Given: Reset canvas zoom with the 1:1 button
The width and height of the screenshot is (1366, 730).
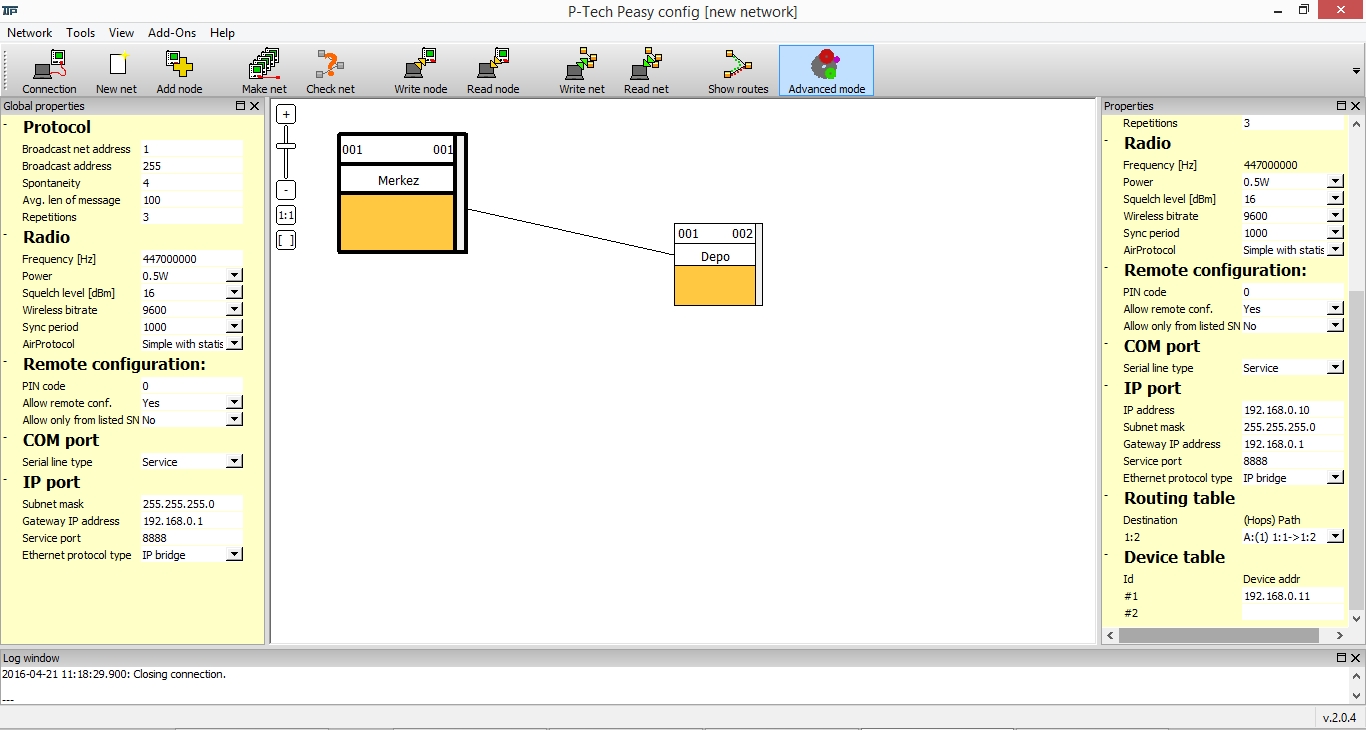Looking at the screenshot, I should click(286, 215).
